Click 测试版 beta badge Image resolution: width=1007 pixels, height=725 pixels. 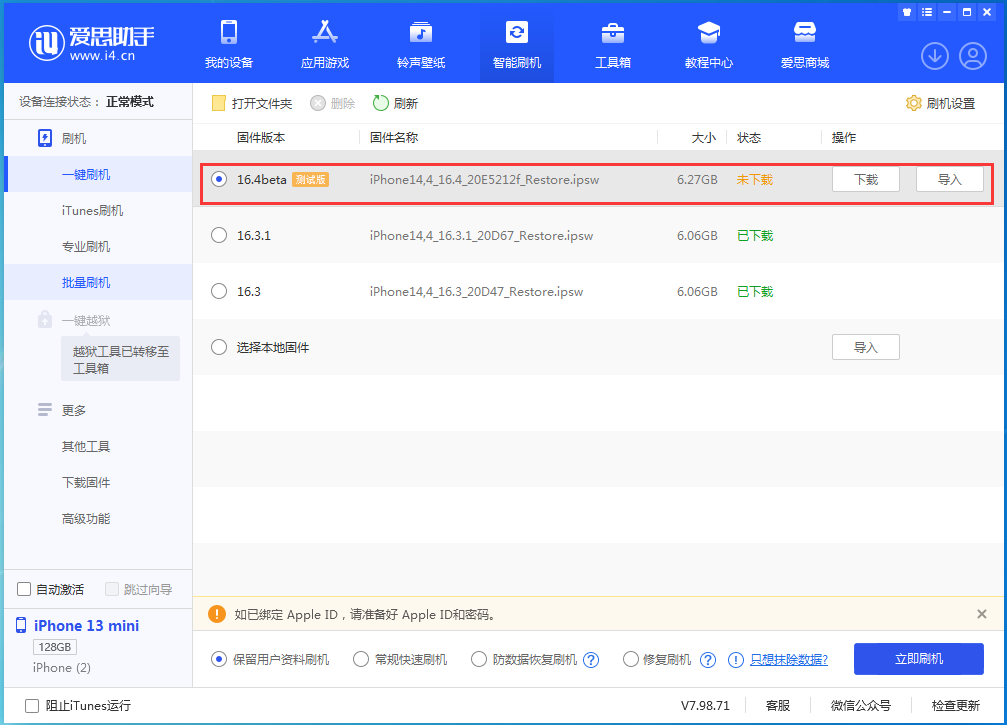(310, 180)
